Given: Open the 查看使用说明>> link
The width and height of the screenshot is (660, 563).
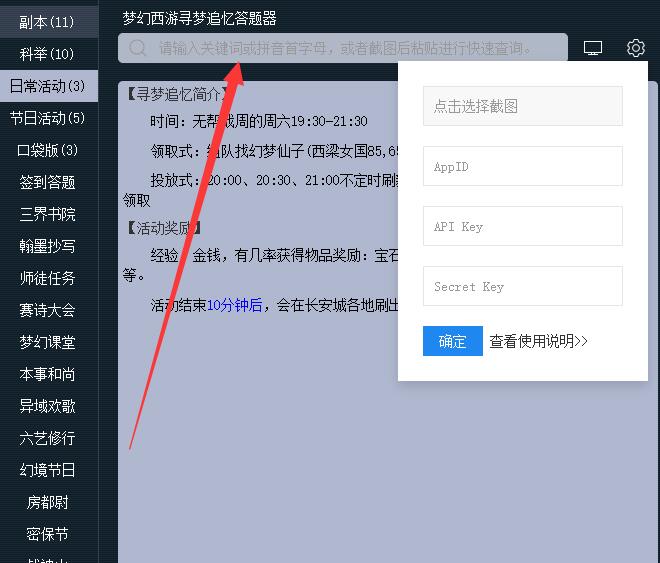Looking at the screenshot, I should coord(538,341).
